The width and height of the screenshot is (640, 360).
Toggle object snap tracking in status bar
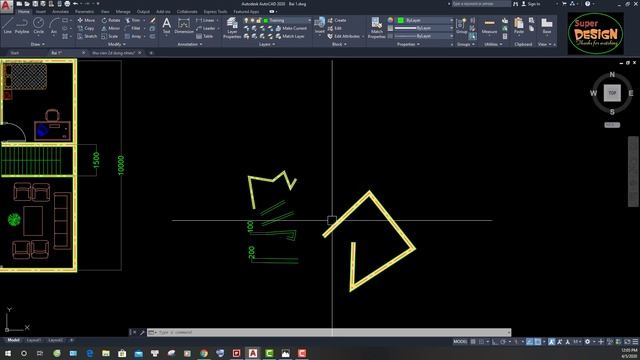(x=529, y=342)
